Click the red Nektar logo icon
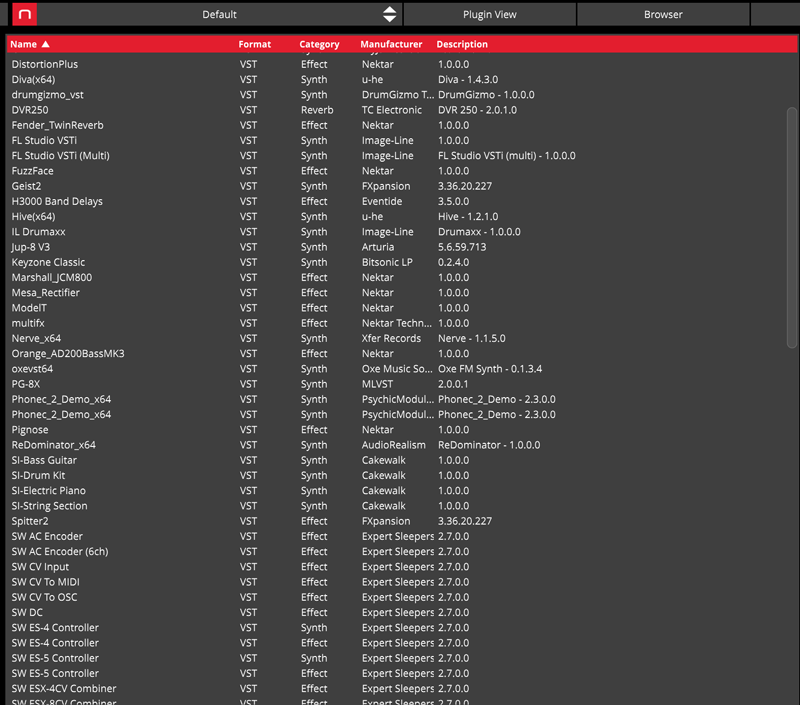This screenshot has width=800, height=705. pyautogui.click(x=24, y=14)
